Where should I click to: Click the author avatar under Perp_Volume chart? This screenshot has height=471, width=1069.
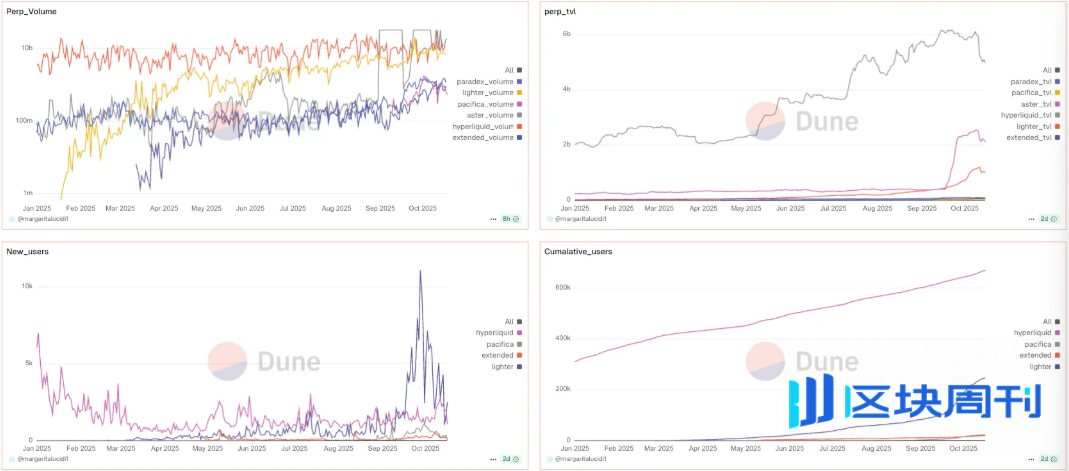click(12, 217)
